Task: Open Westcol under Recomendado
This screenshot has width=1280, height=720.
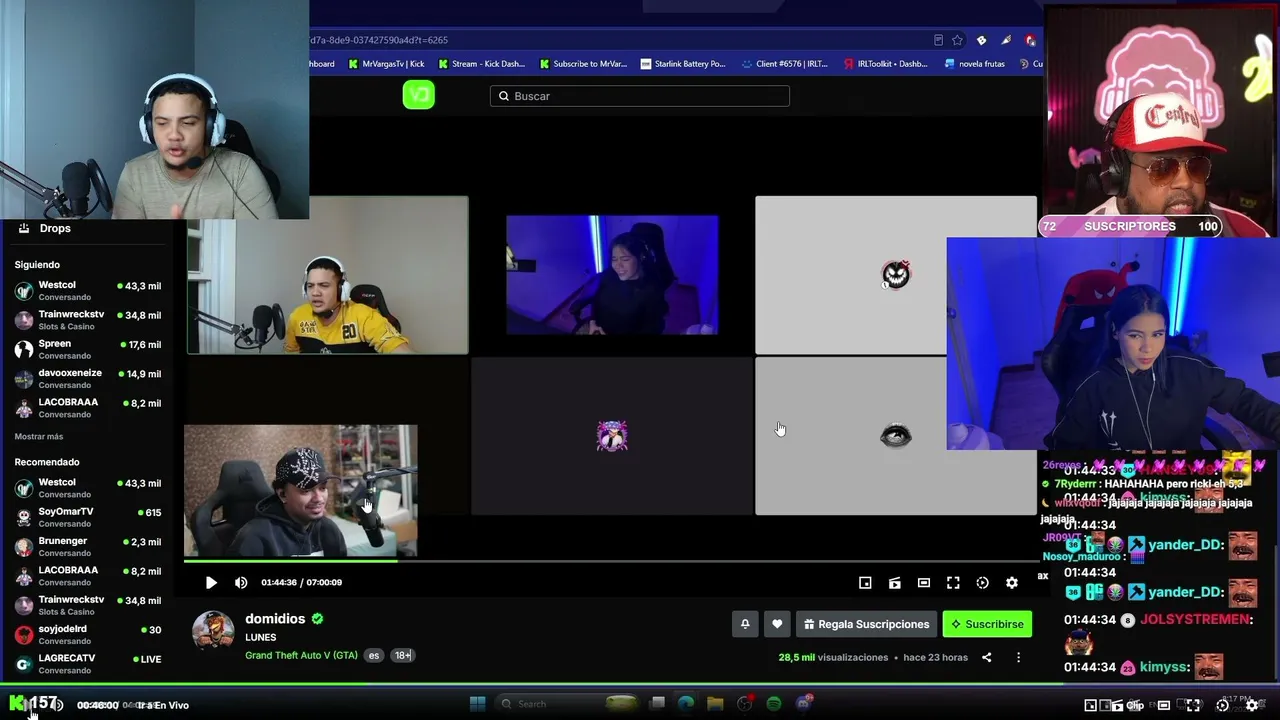Action: click(88, 488)
